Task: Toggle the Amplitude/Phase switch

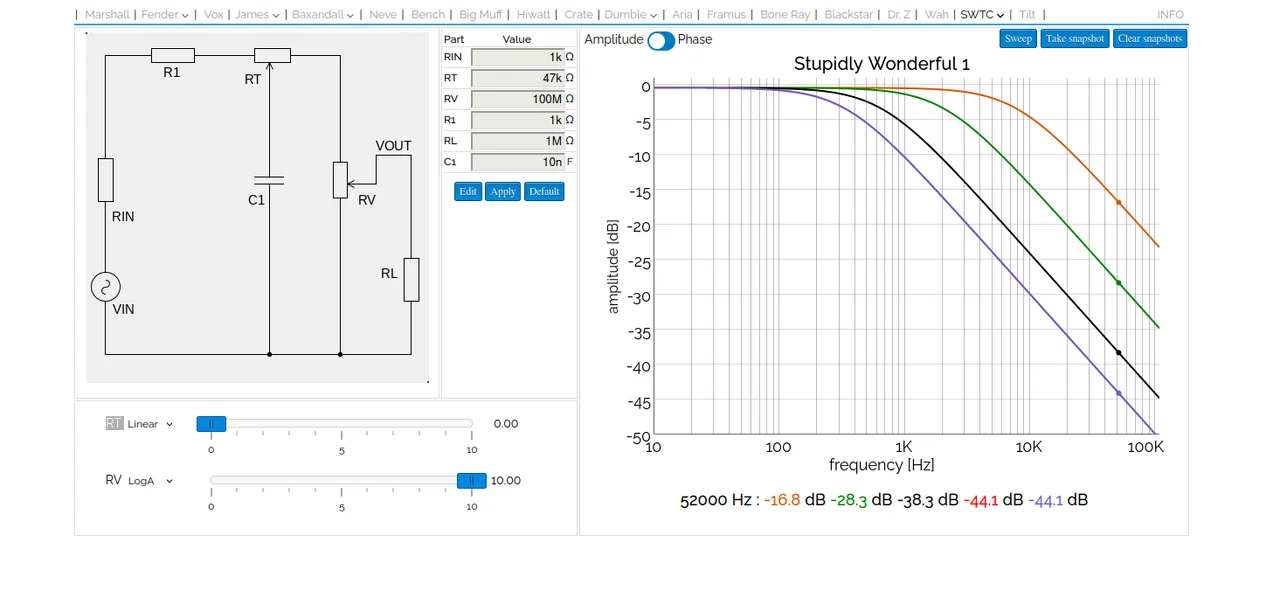Action: point(661,40)
